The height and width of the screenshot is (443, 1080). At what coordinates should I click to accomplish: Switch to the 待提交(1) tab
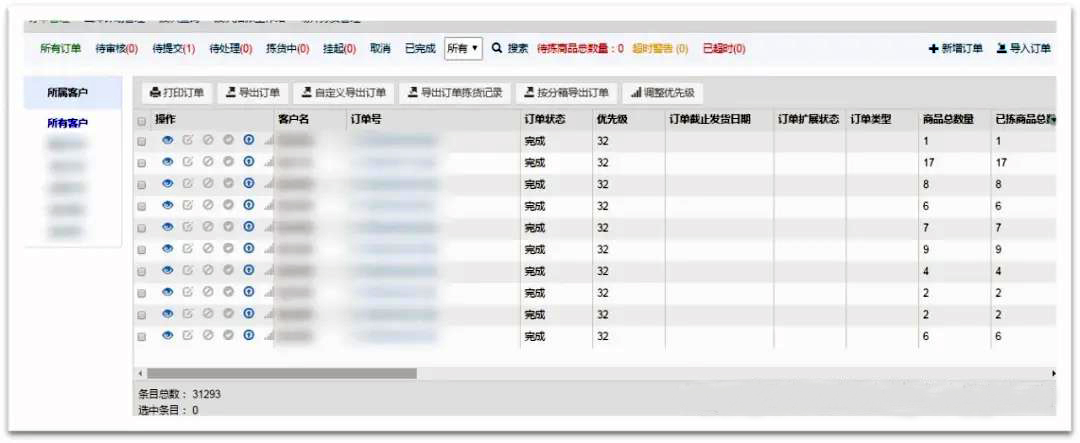pos(173,48)
